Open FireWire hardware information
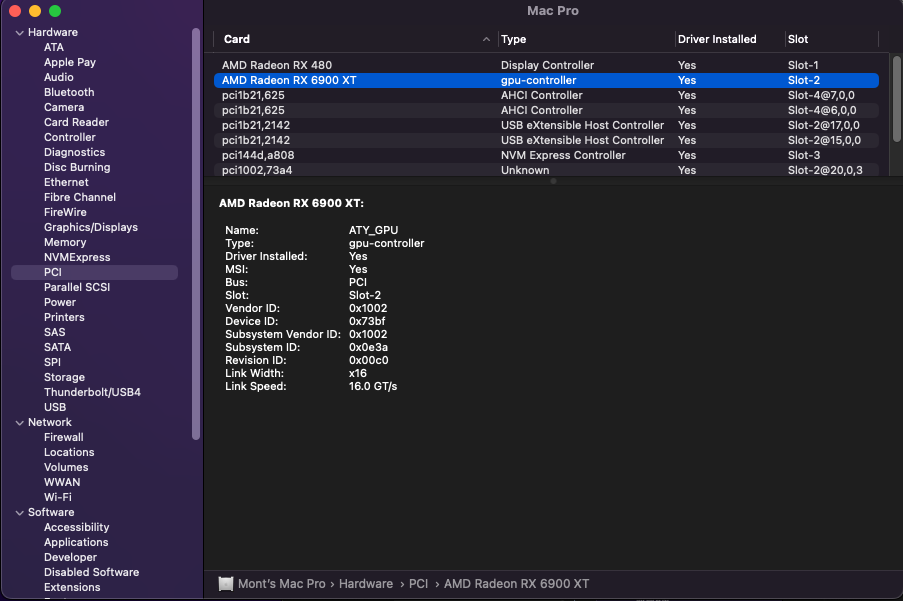Image resolution: width=903 pixels, height=601 pixels. click(x=65, y=212)
